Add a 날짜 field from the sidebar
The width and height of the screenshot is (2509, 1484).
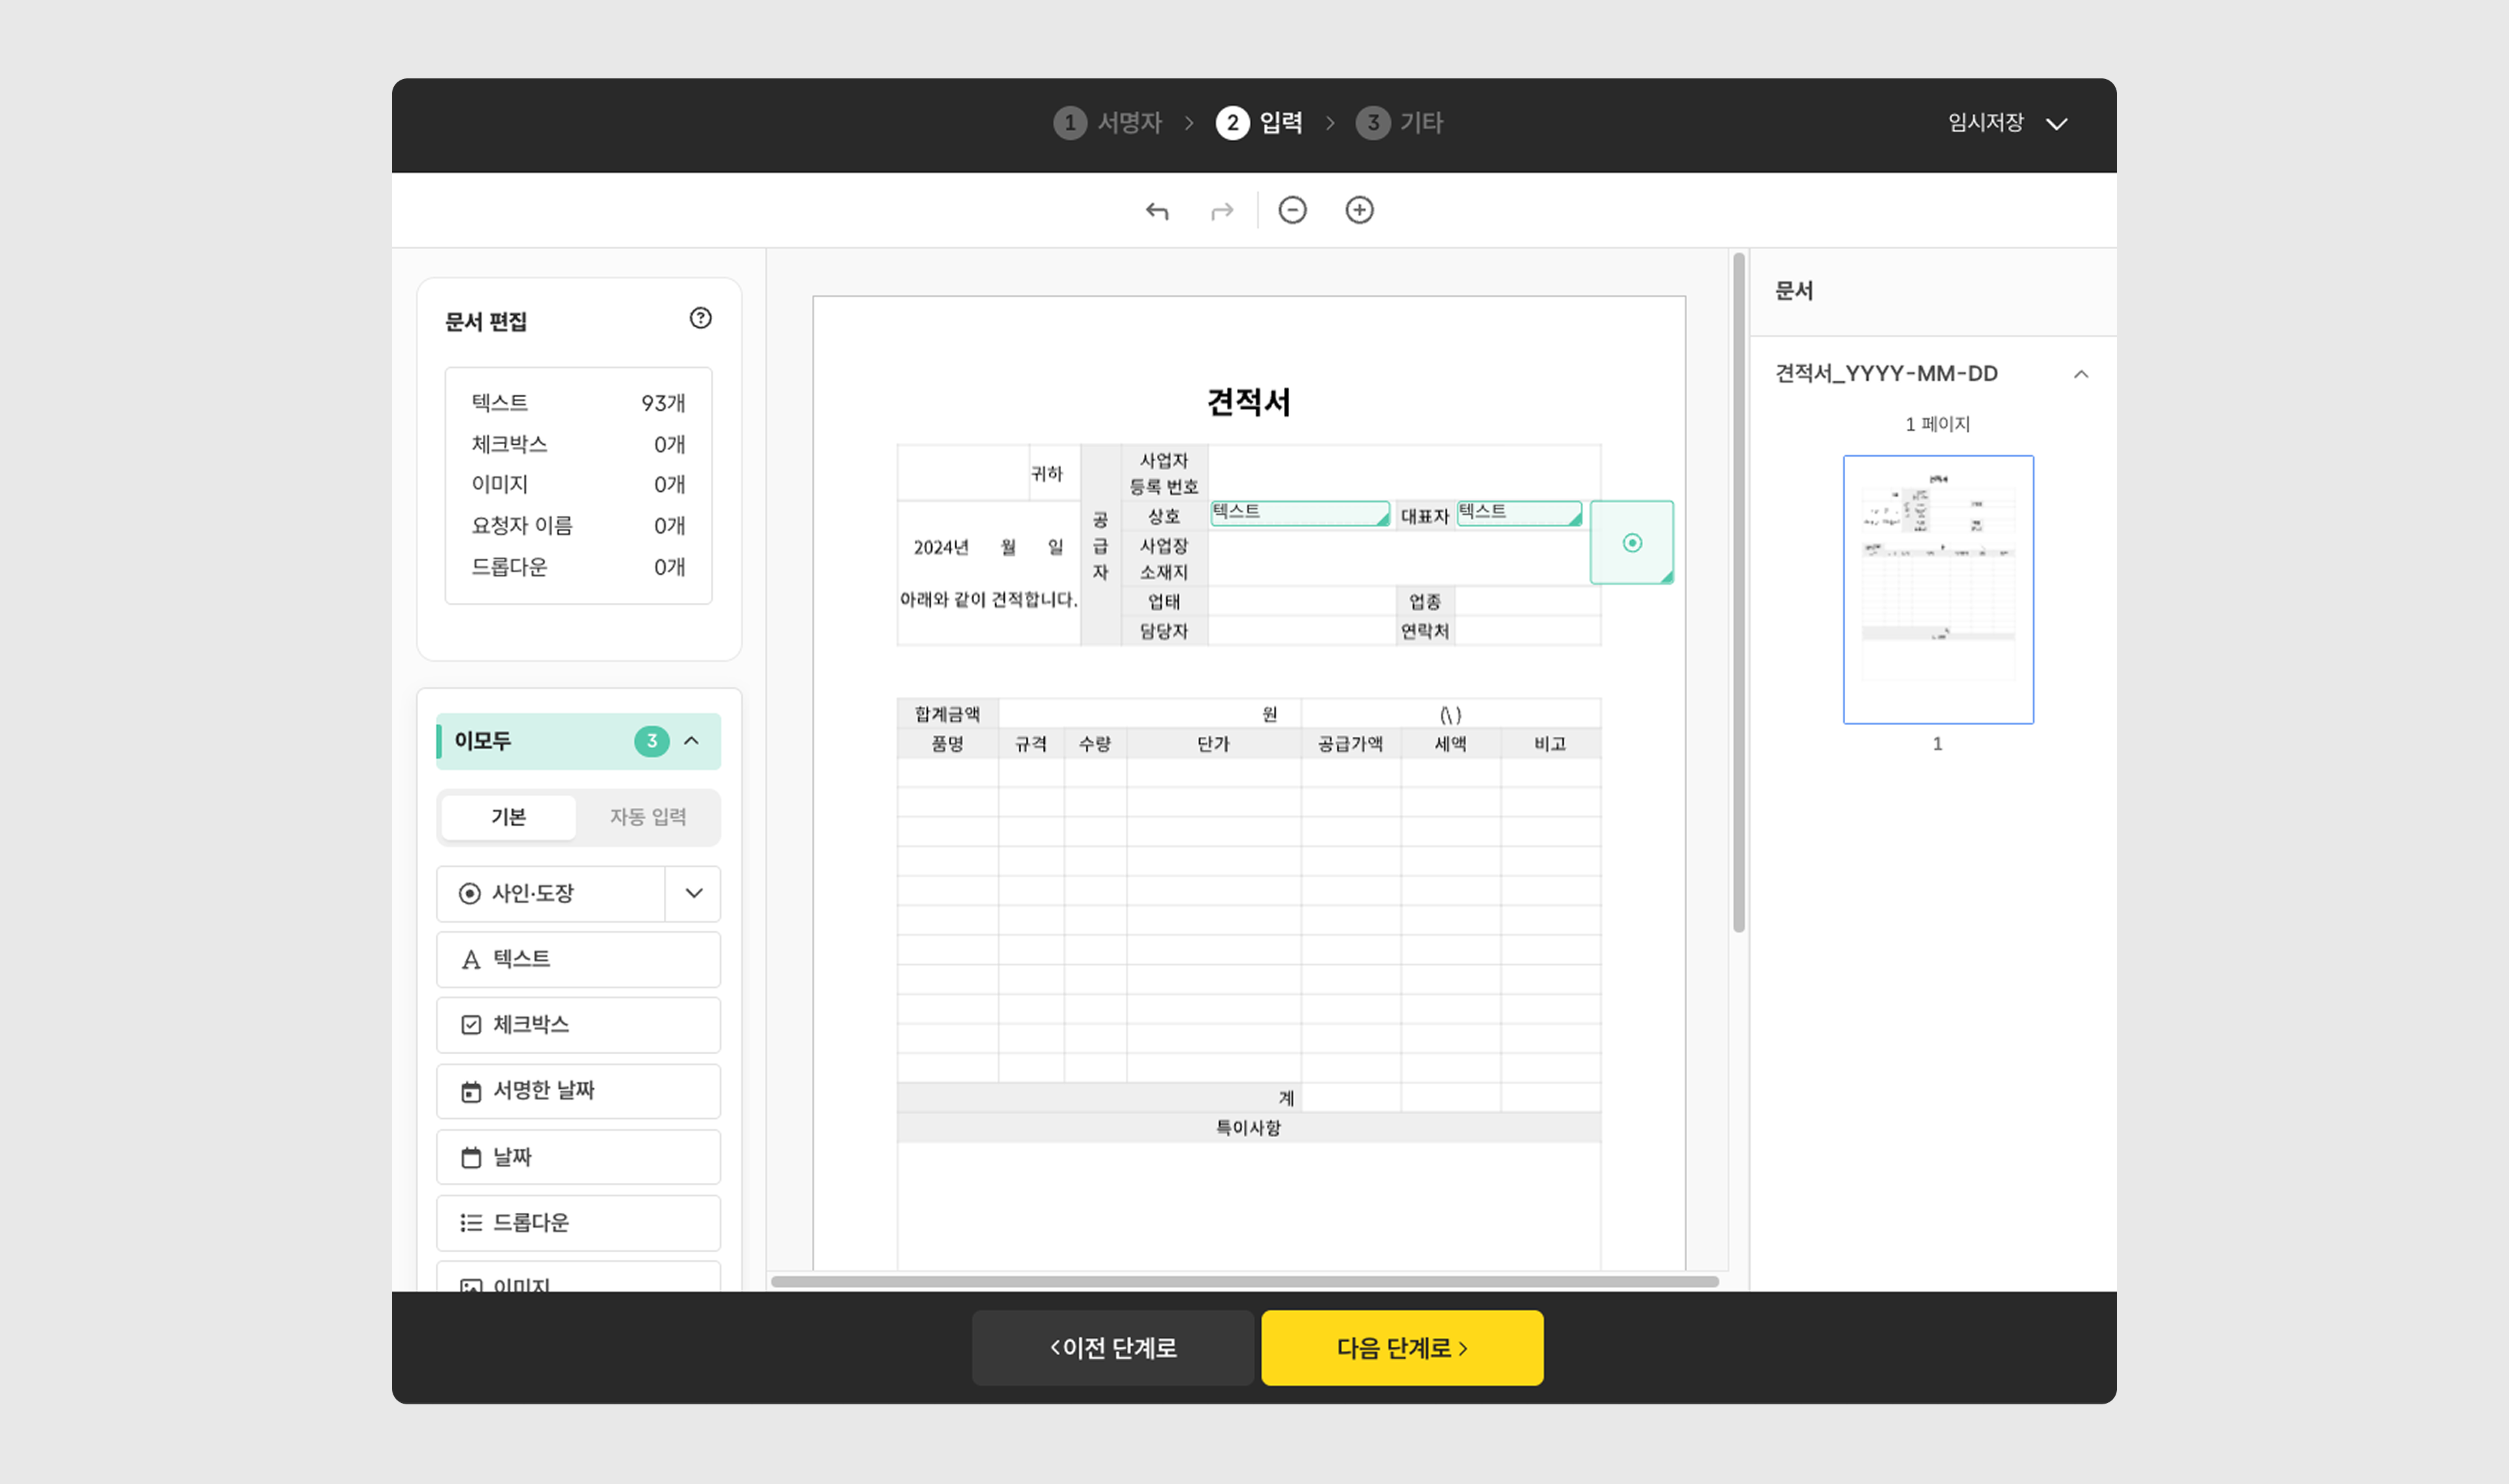(578, 1157)
